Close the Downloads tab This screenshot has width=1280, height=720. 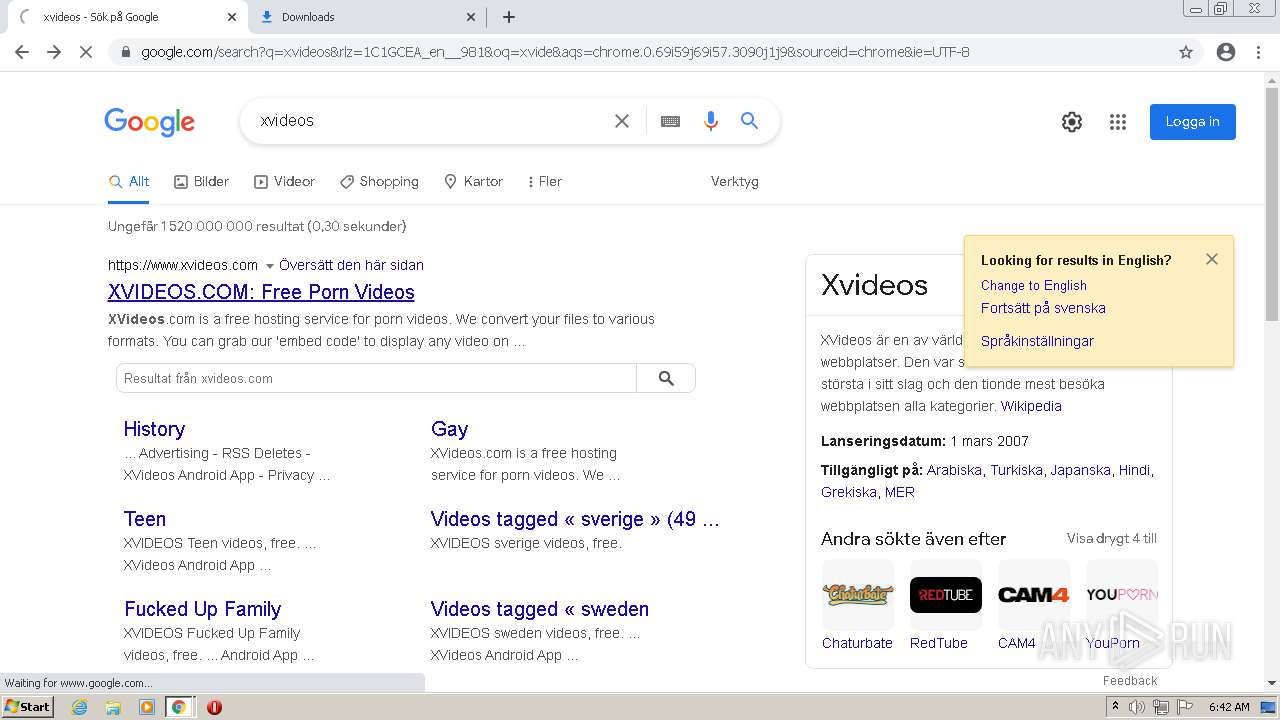471,17
